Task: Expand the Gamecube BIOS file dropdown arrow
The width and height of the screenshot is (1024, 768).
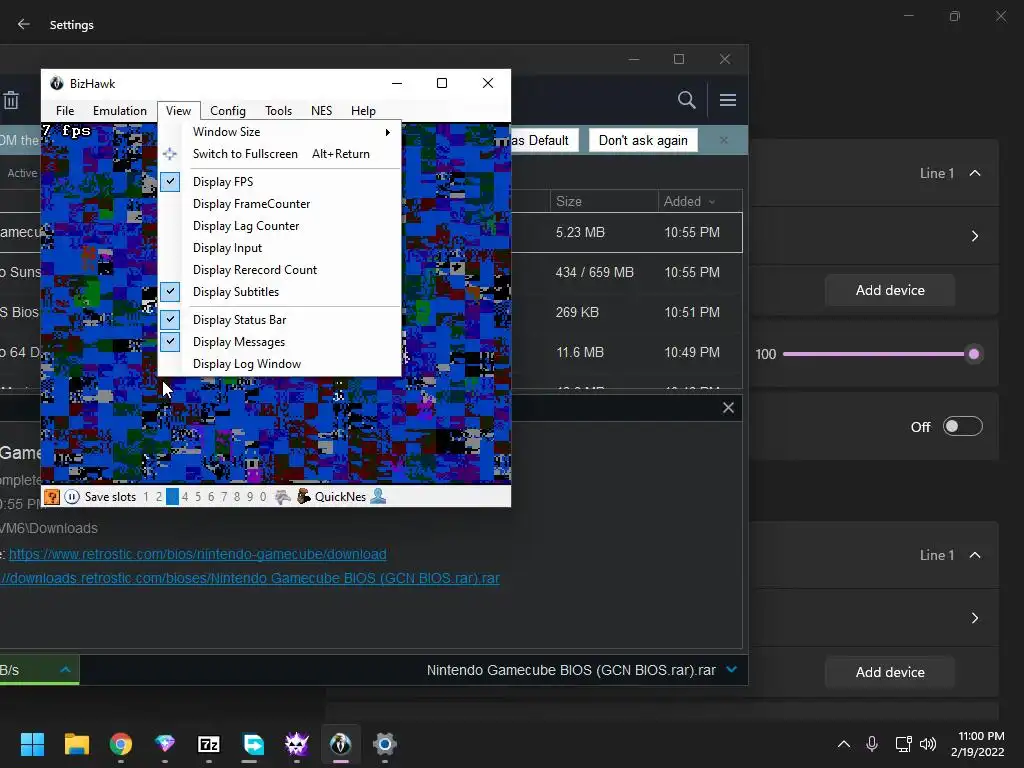Action: click(x=731, y=669)
